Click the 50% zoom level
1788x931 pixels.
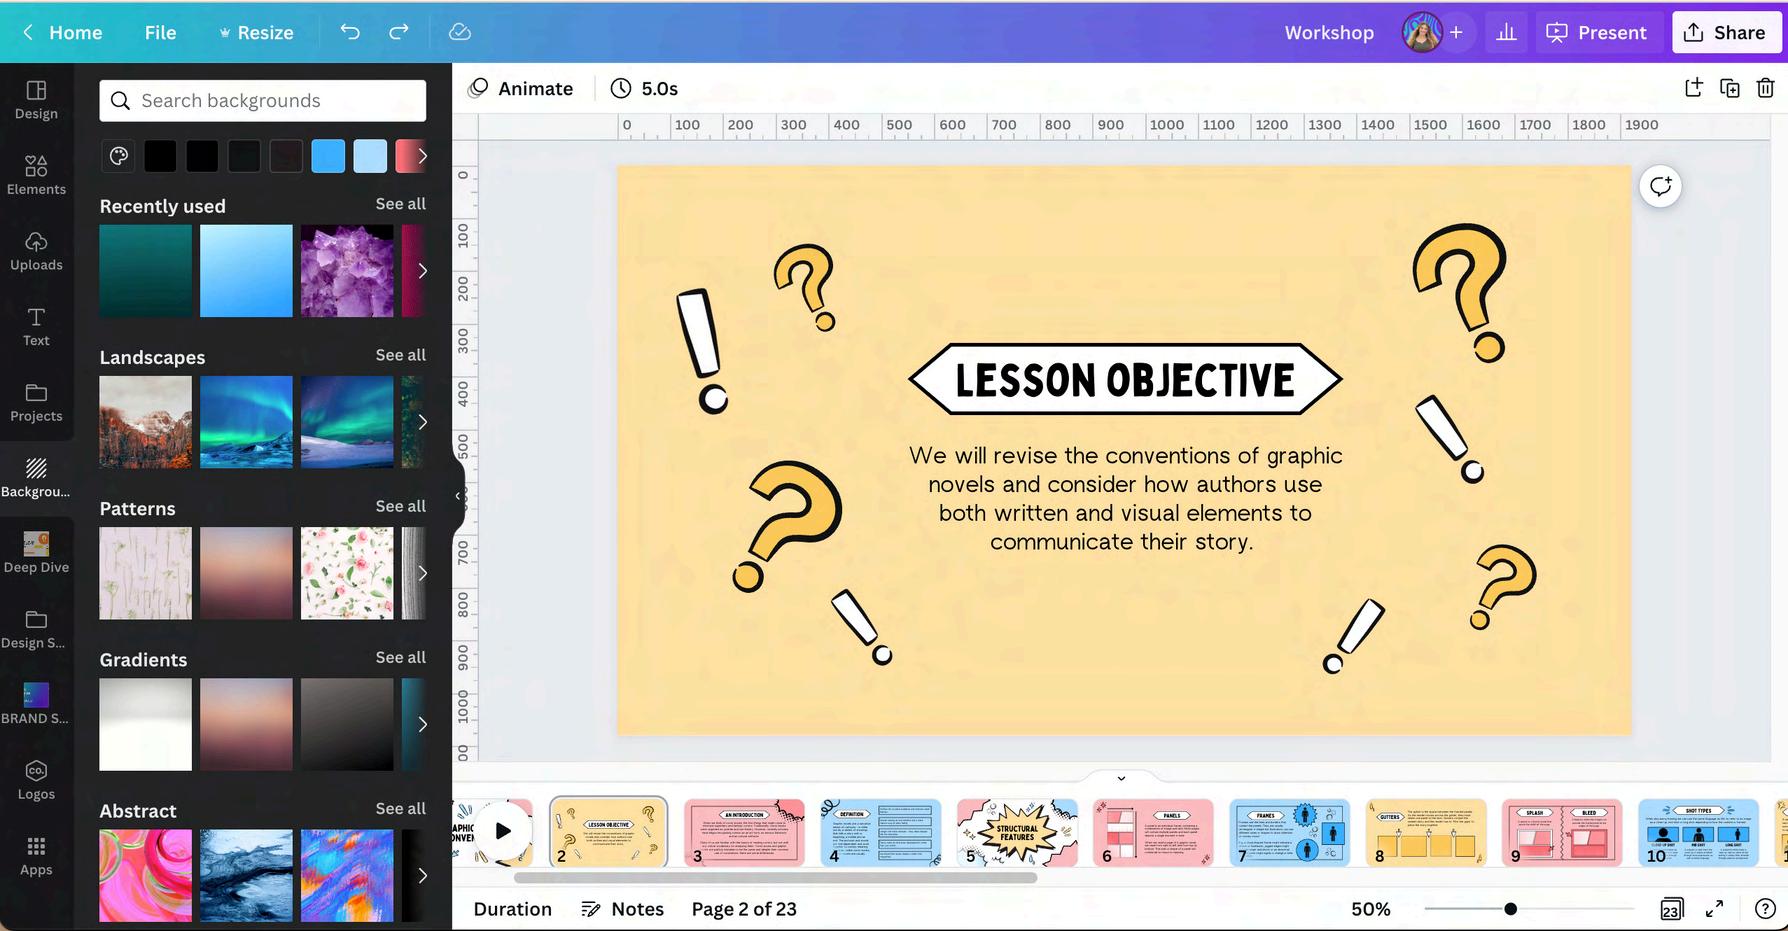click(1371, 909)
